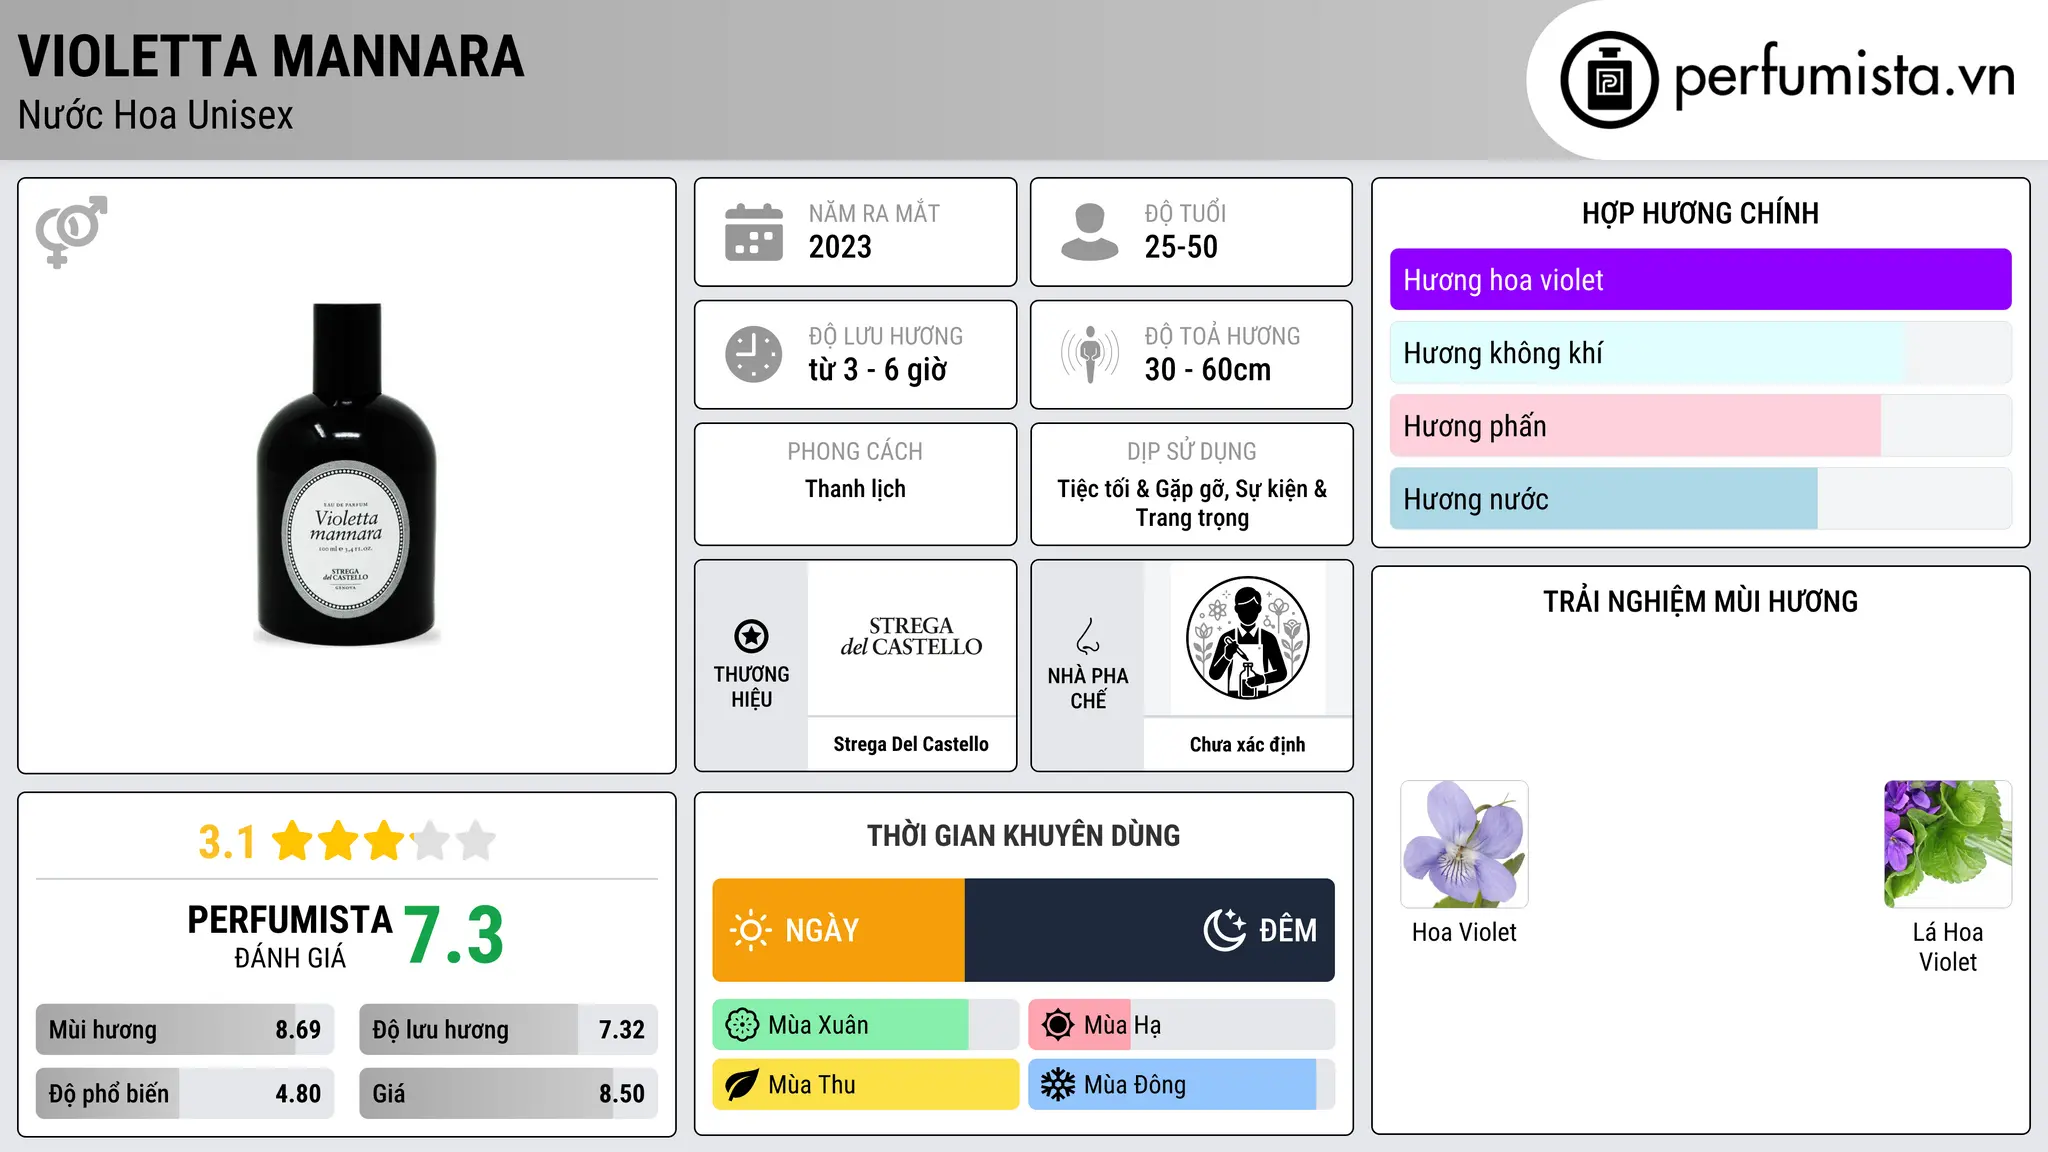Click the longevity value từ 3 - 6 giờ
2048x1152 pixels.
877,370
